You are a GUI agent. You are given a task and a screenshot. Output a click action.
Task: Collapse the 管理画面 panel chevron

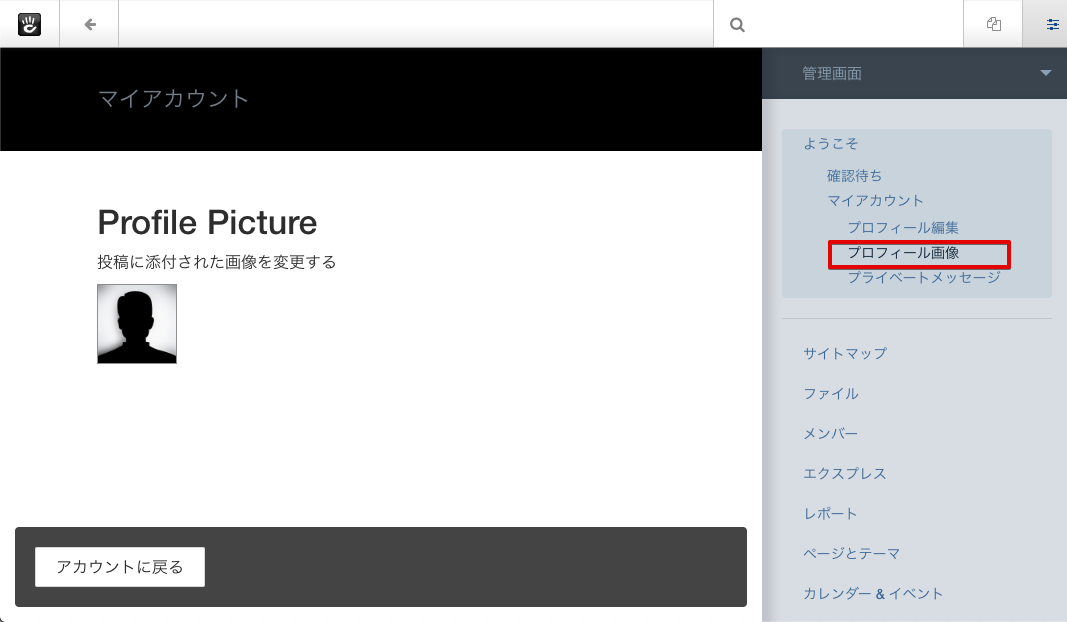(x=1046, y=73)
